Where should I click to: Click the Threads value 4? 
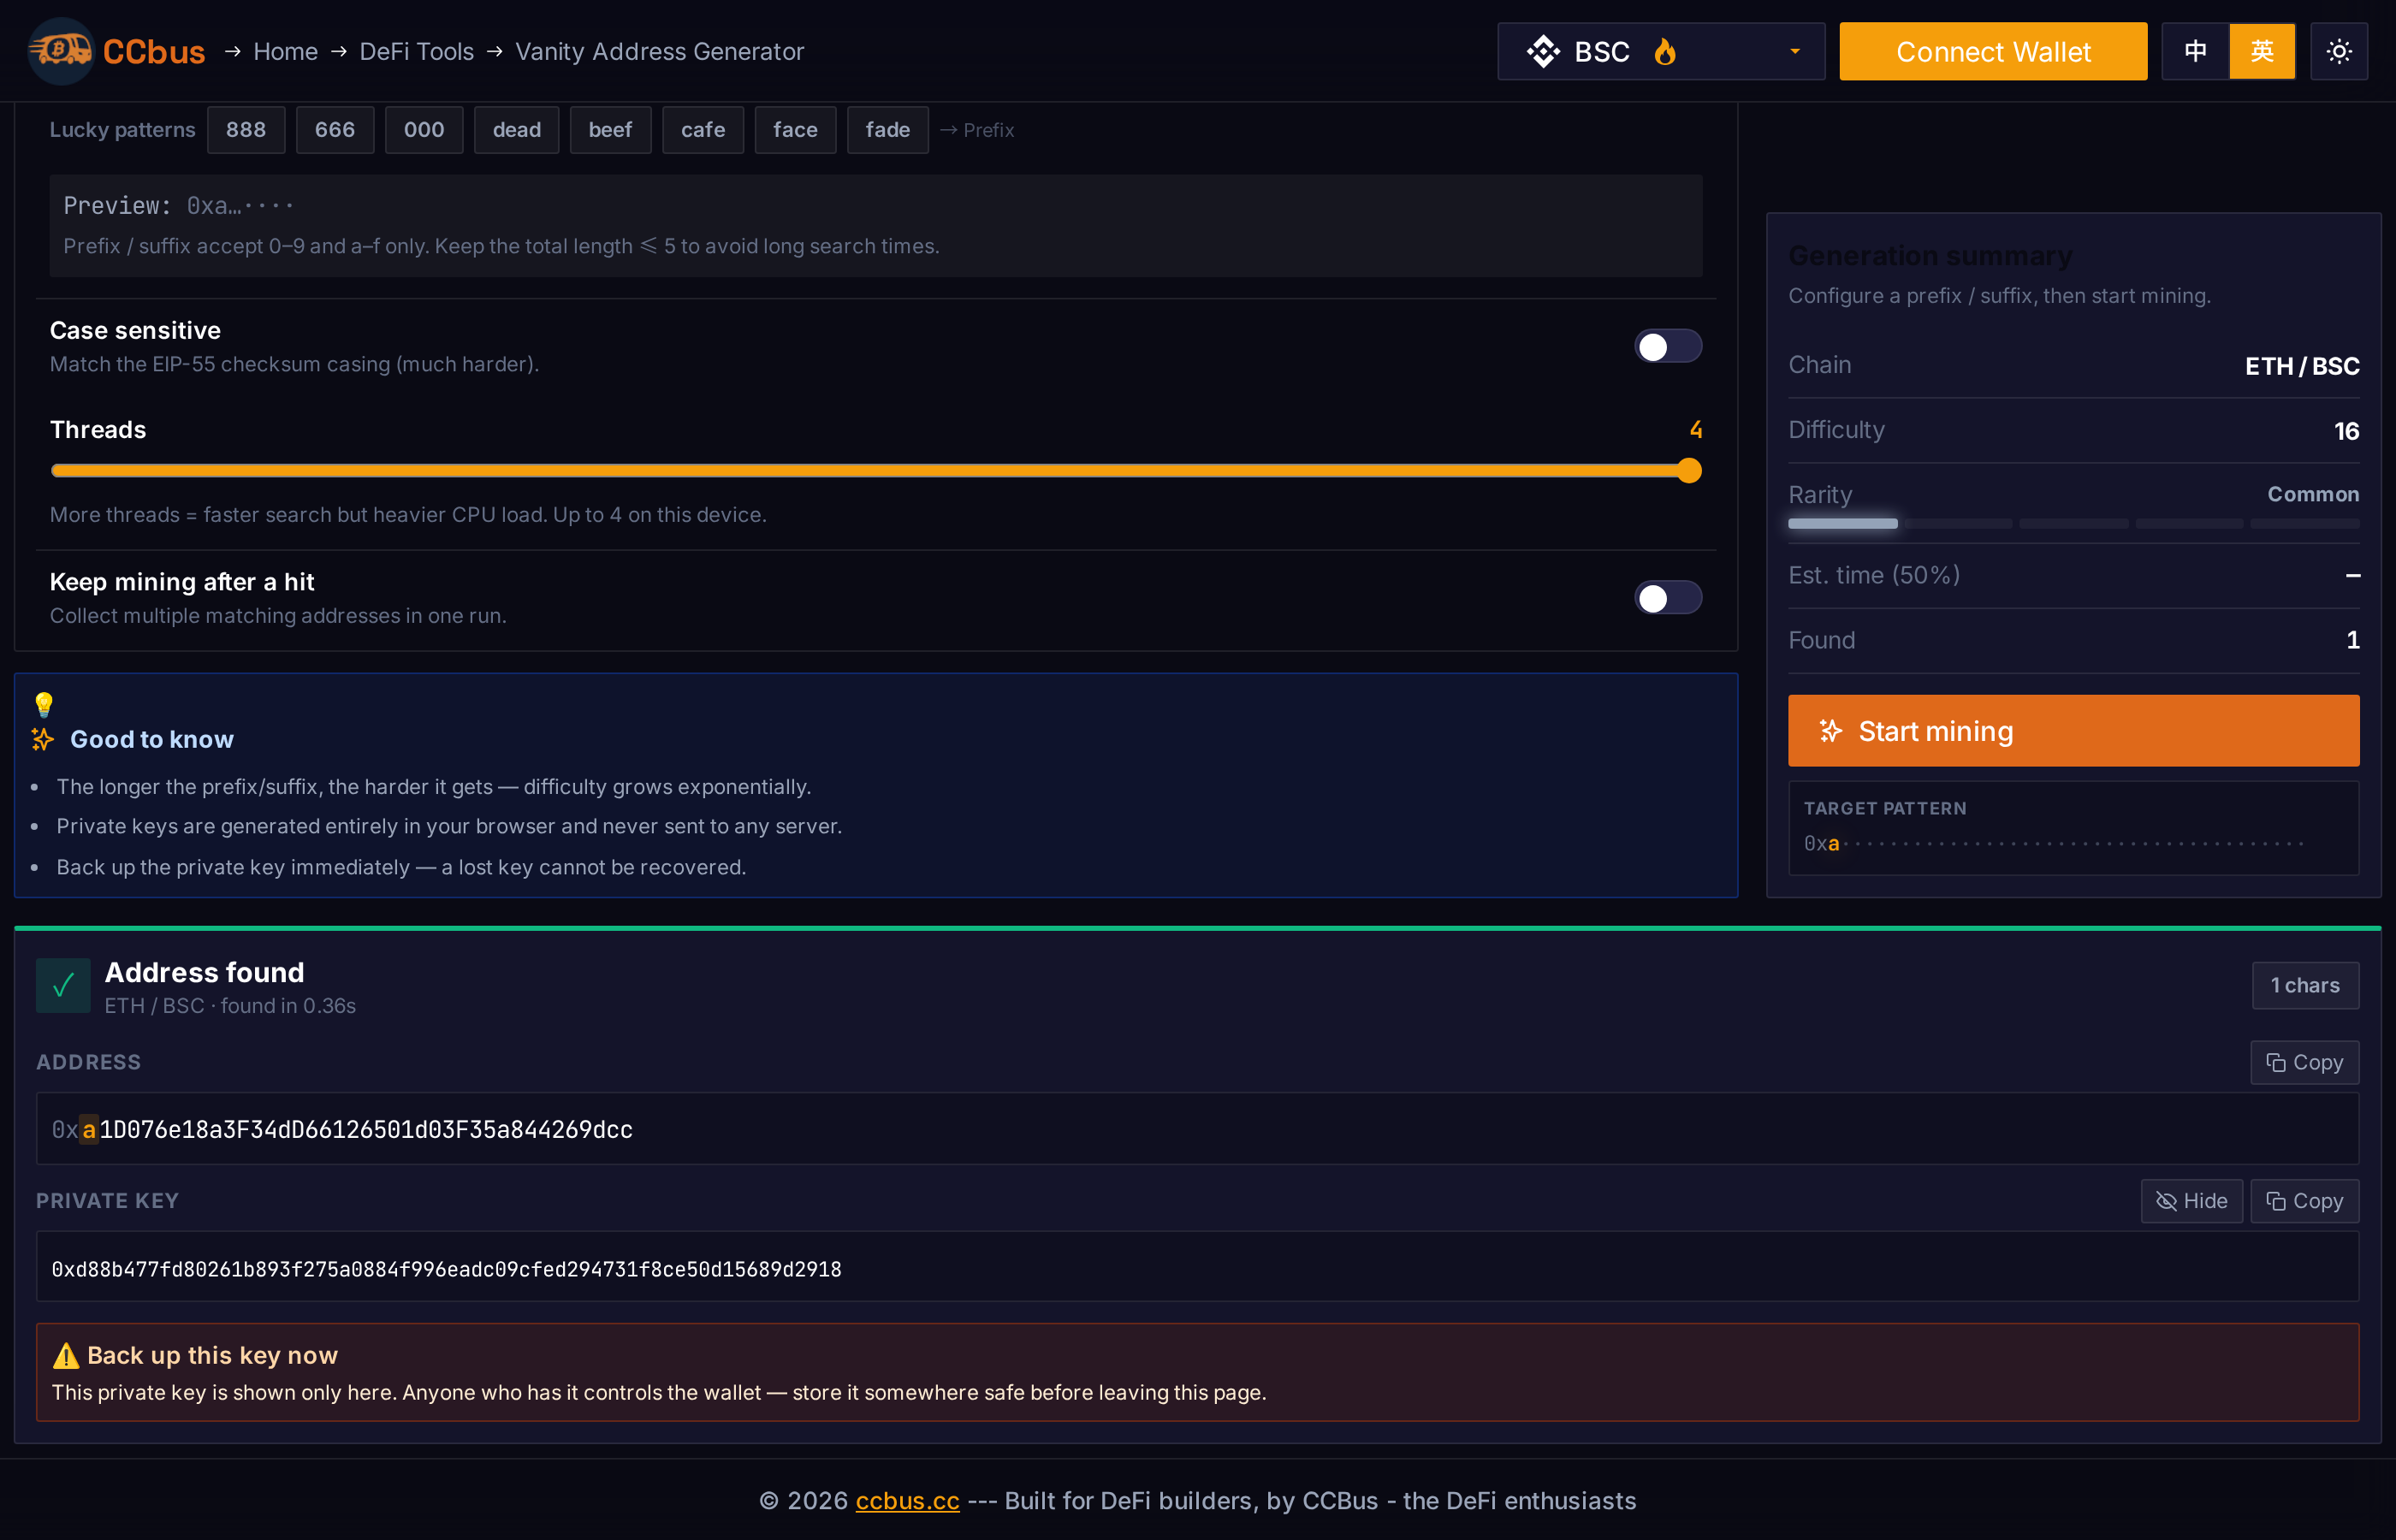[x=1695, y=430]
